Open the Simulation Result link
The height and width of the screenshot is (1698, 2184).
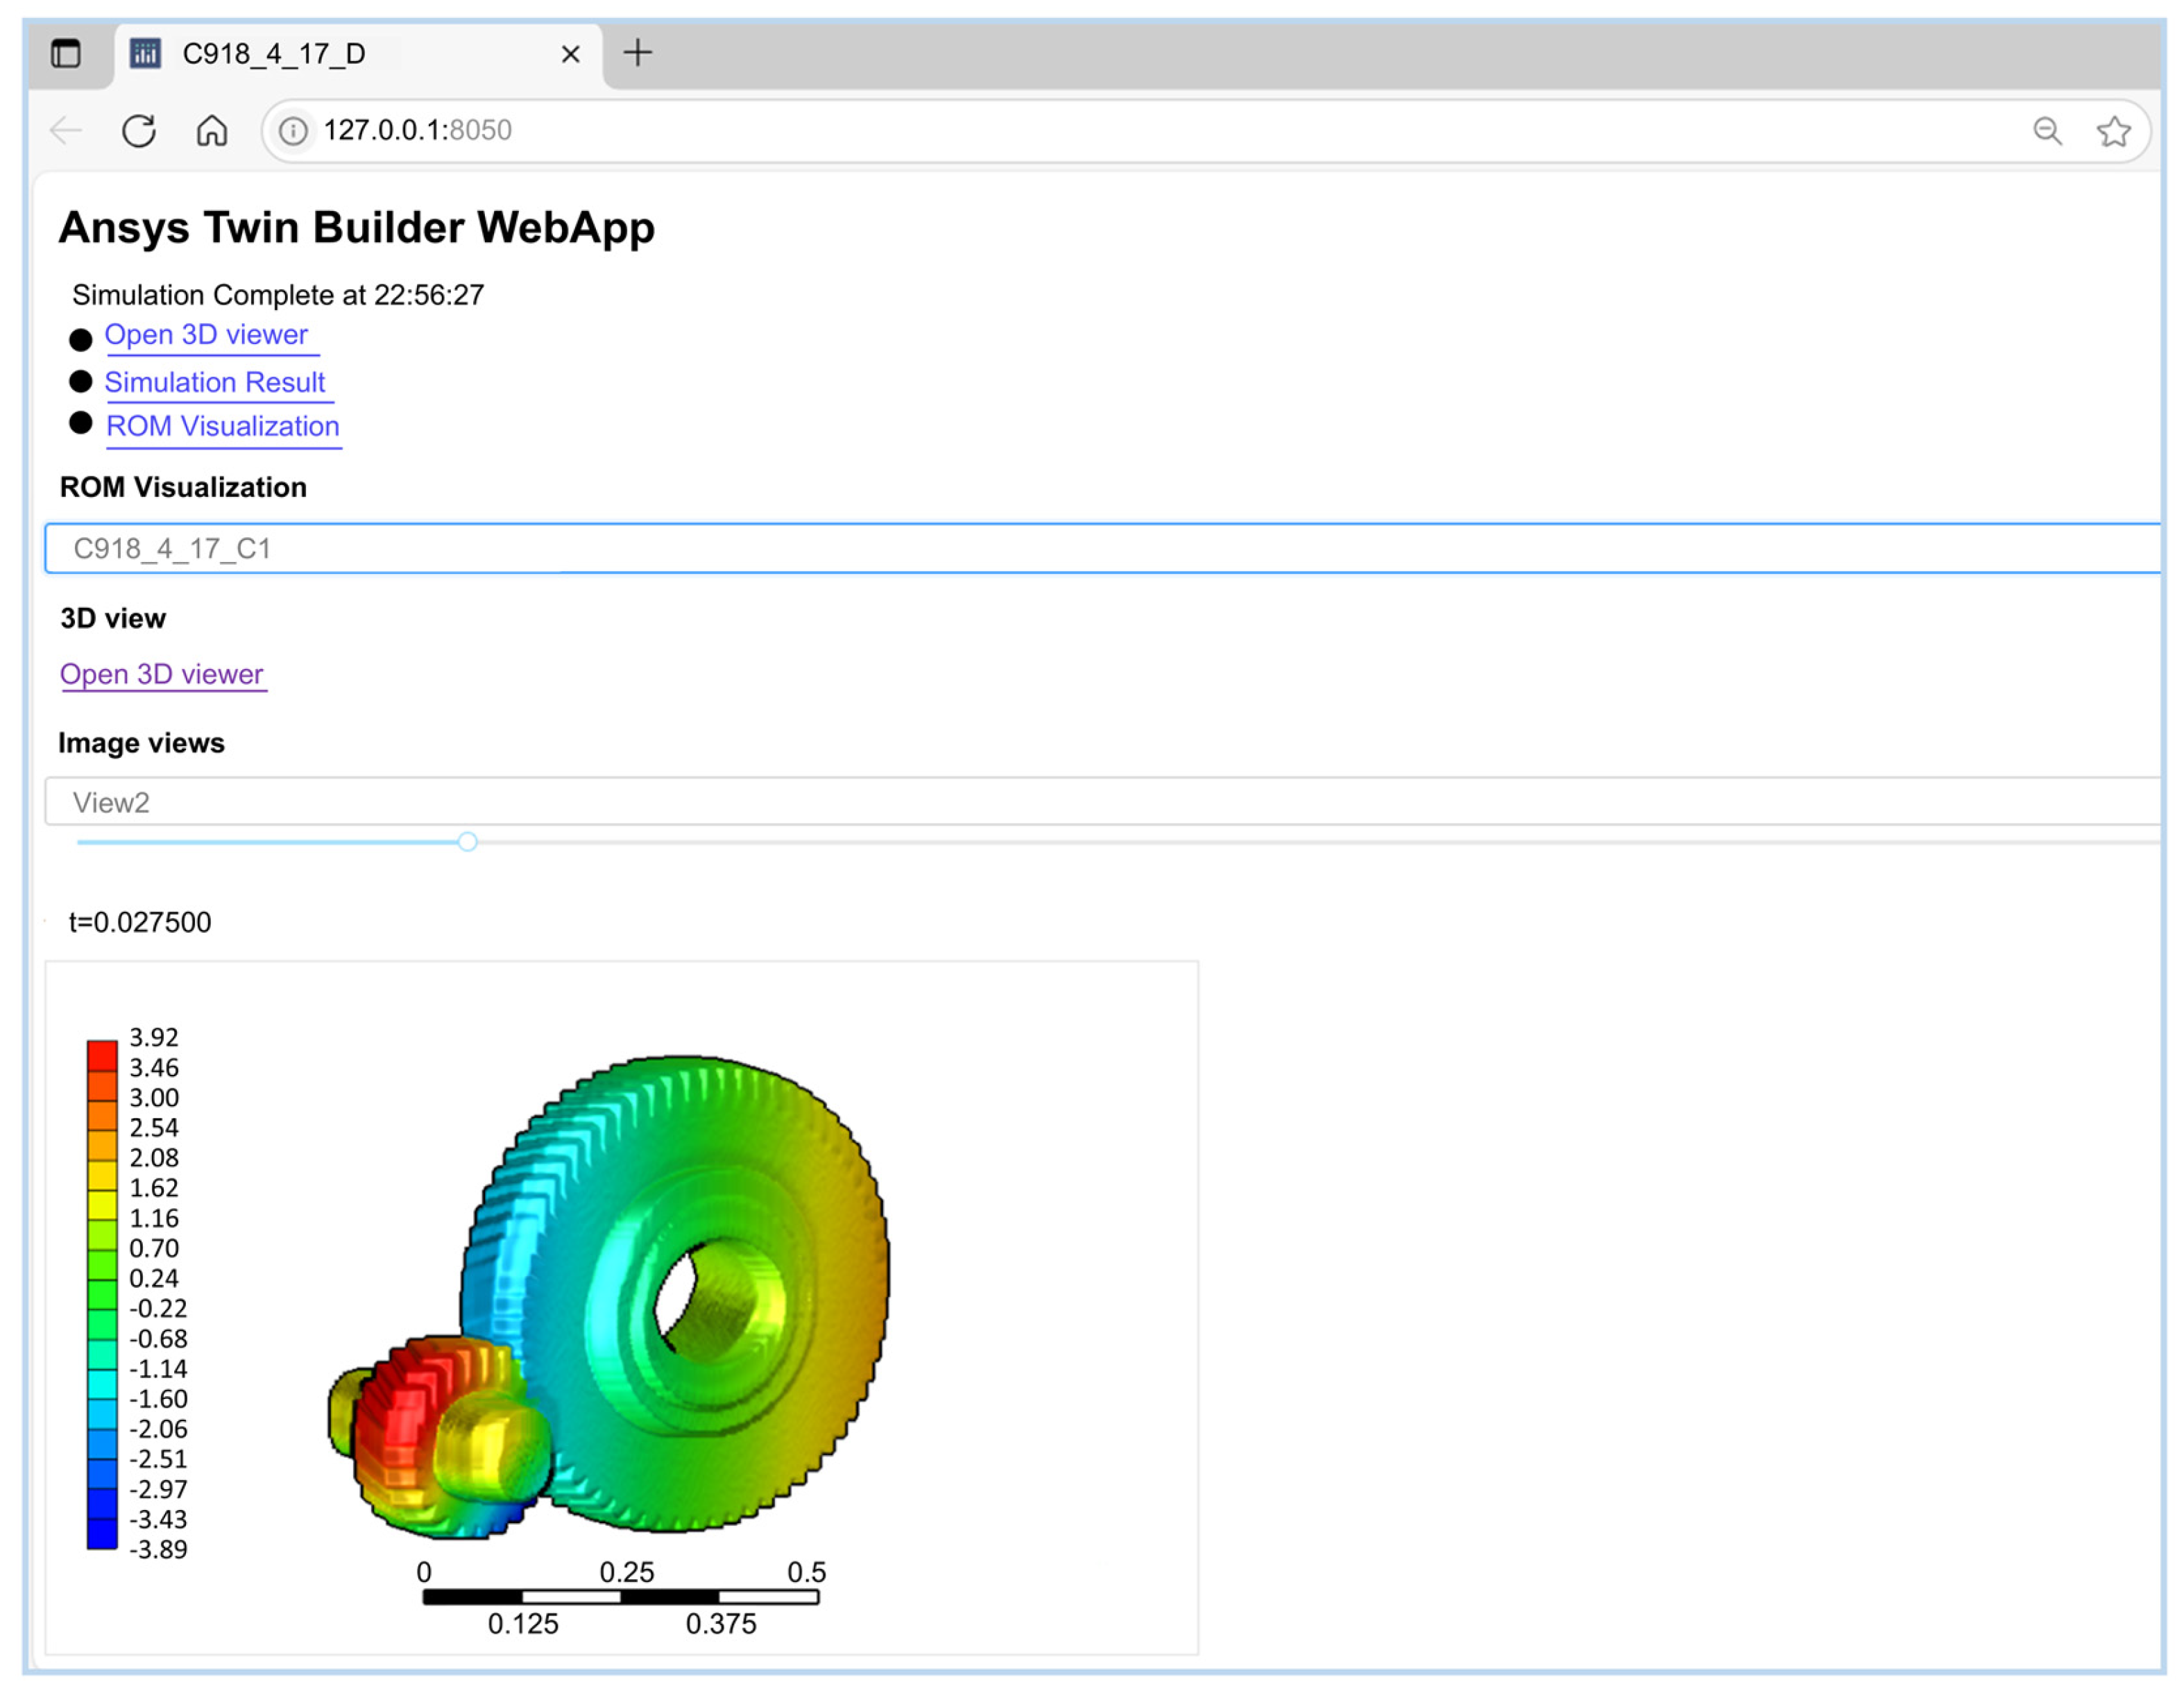pos(215,383)
